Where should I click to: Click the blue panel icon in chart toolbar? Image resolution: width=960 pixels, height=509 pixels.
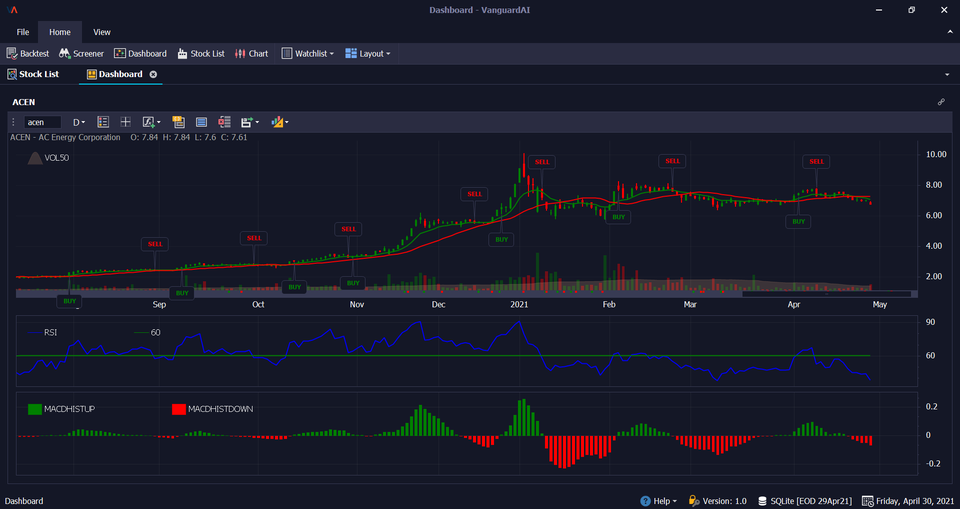[x=201, y=122]
